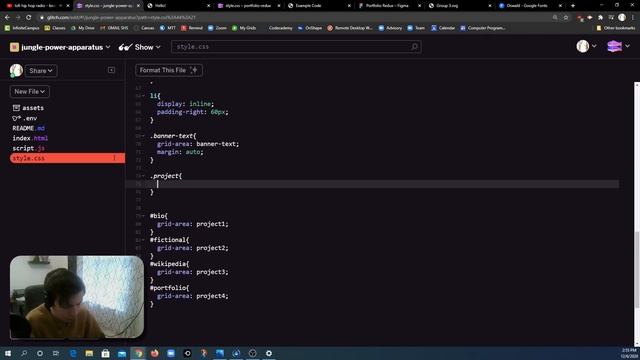Fold the #bio rule in gutter

pyautogui.click(x=143, y=216)
